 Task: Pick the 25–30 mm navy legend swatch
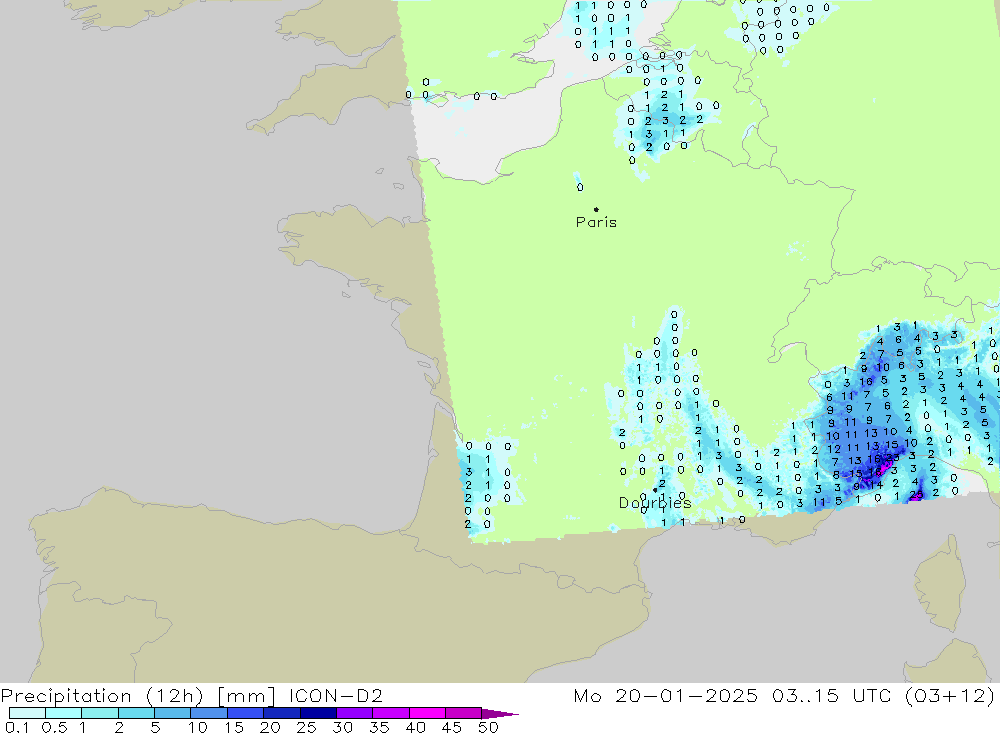coord(318,713)
